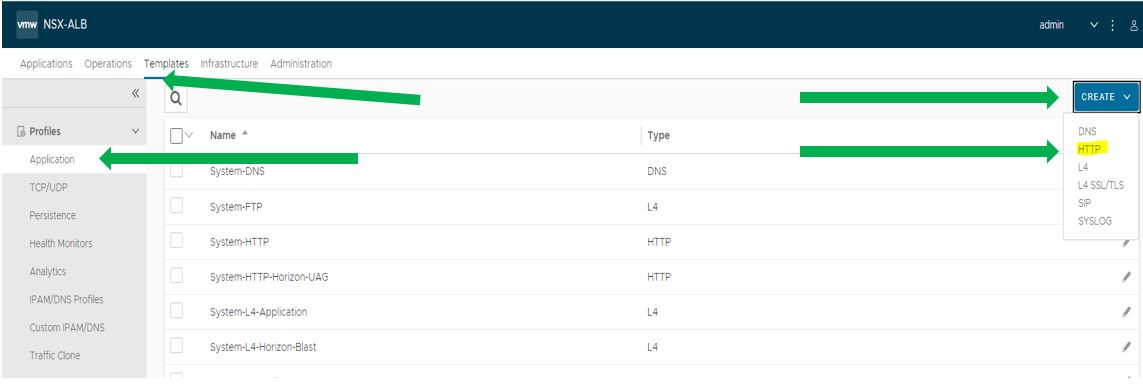Collapse sidebar with double chevron icon
1143x385 pixels.
tap(135, 93)
